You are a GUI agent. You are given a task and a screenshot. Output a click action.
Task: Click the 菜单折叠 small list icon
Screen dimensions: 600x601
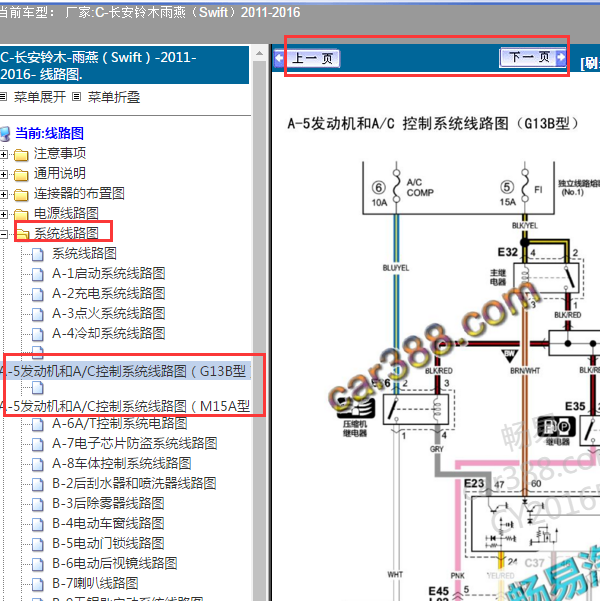pos(77,97)
